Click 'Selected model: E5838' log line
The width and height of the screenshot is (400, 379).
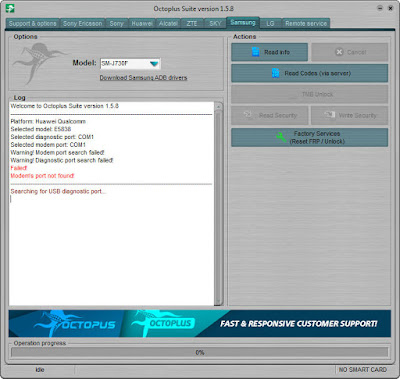tap(41, 129)
